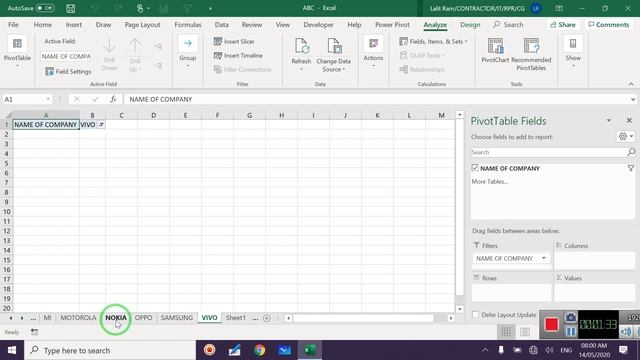Click the filter icon beside NAME OF COMPANY field
Screen dimensions: 640x360
[631, 168]
